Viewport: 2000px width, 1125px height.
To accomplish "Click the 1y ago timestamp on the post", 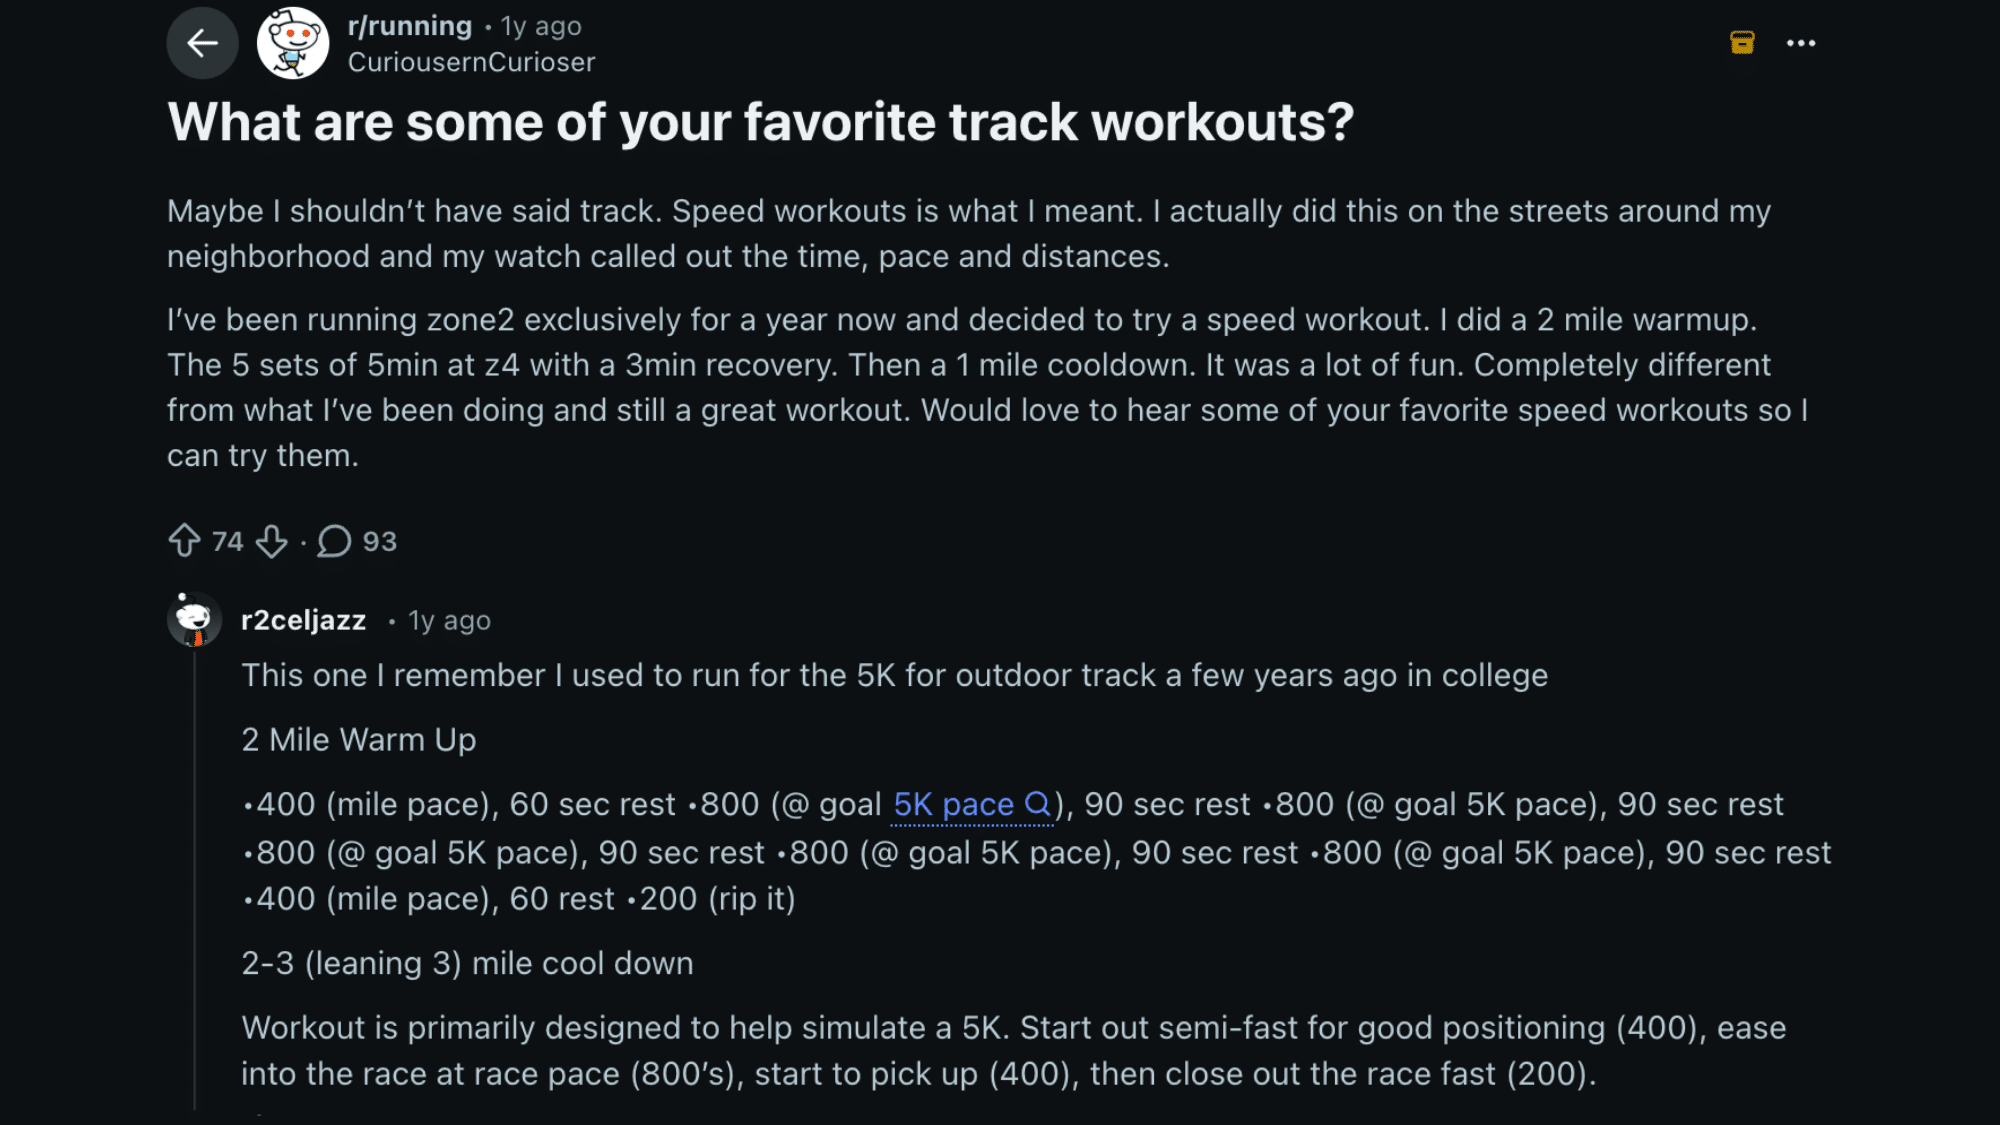I will coord(540,25).
